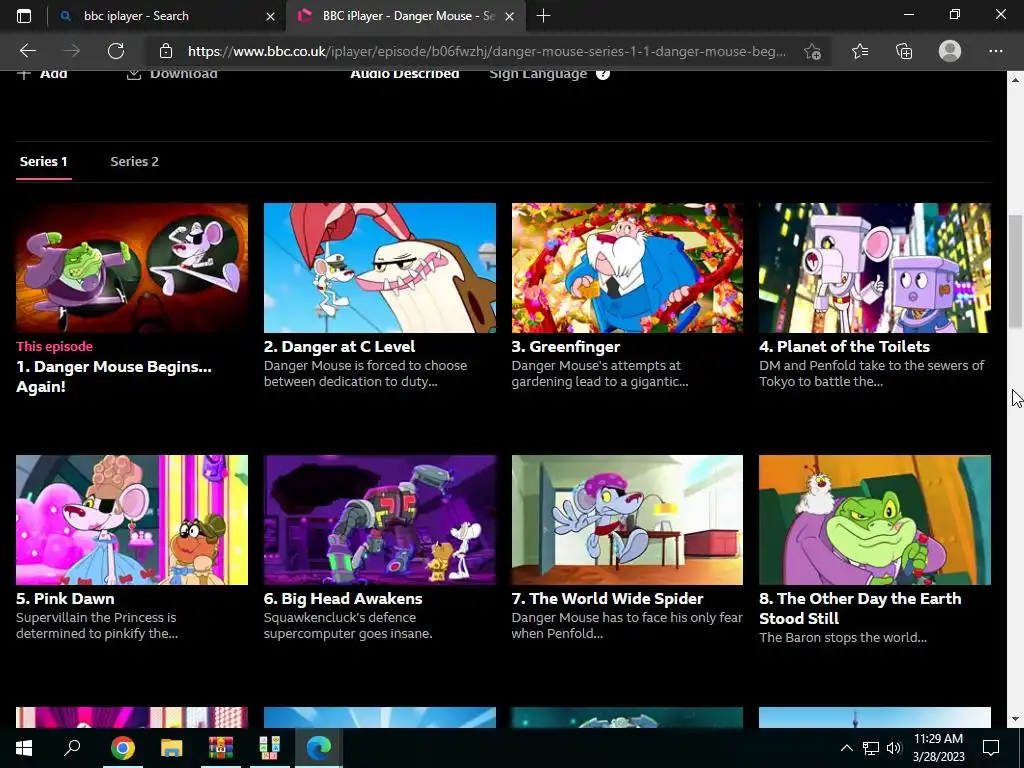Open the Favorites list
Screen dimensions: 1024x768
coord(860,51)
